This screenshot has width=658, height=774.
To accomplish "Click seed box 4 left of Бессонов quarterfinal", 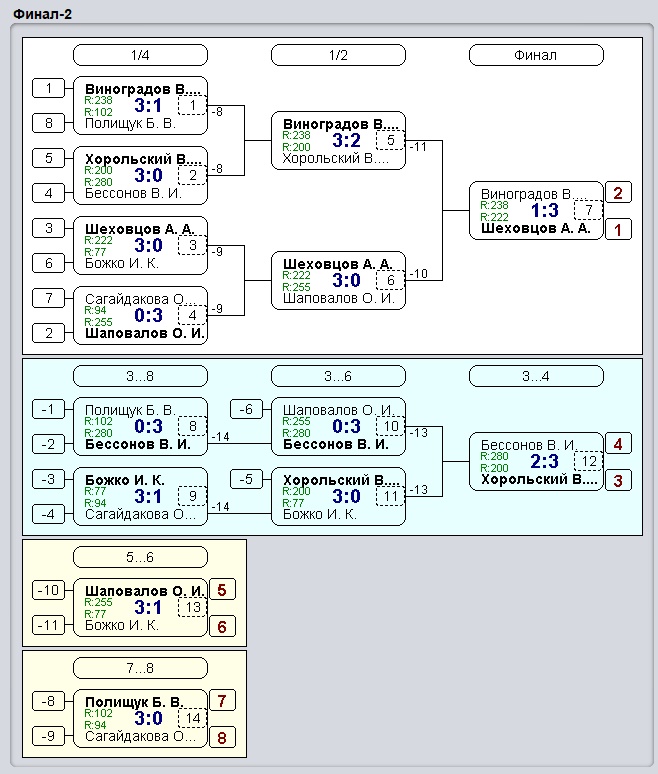I will pyautogui.click(x=48, y=193).
